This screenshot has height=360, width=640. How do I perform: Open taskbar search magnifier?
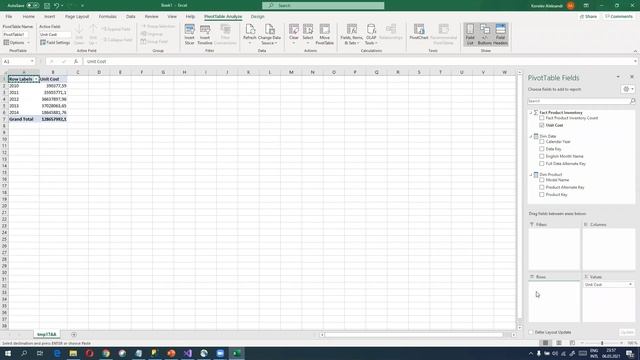point(24,353)
